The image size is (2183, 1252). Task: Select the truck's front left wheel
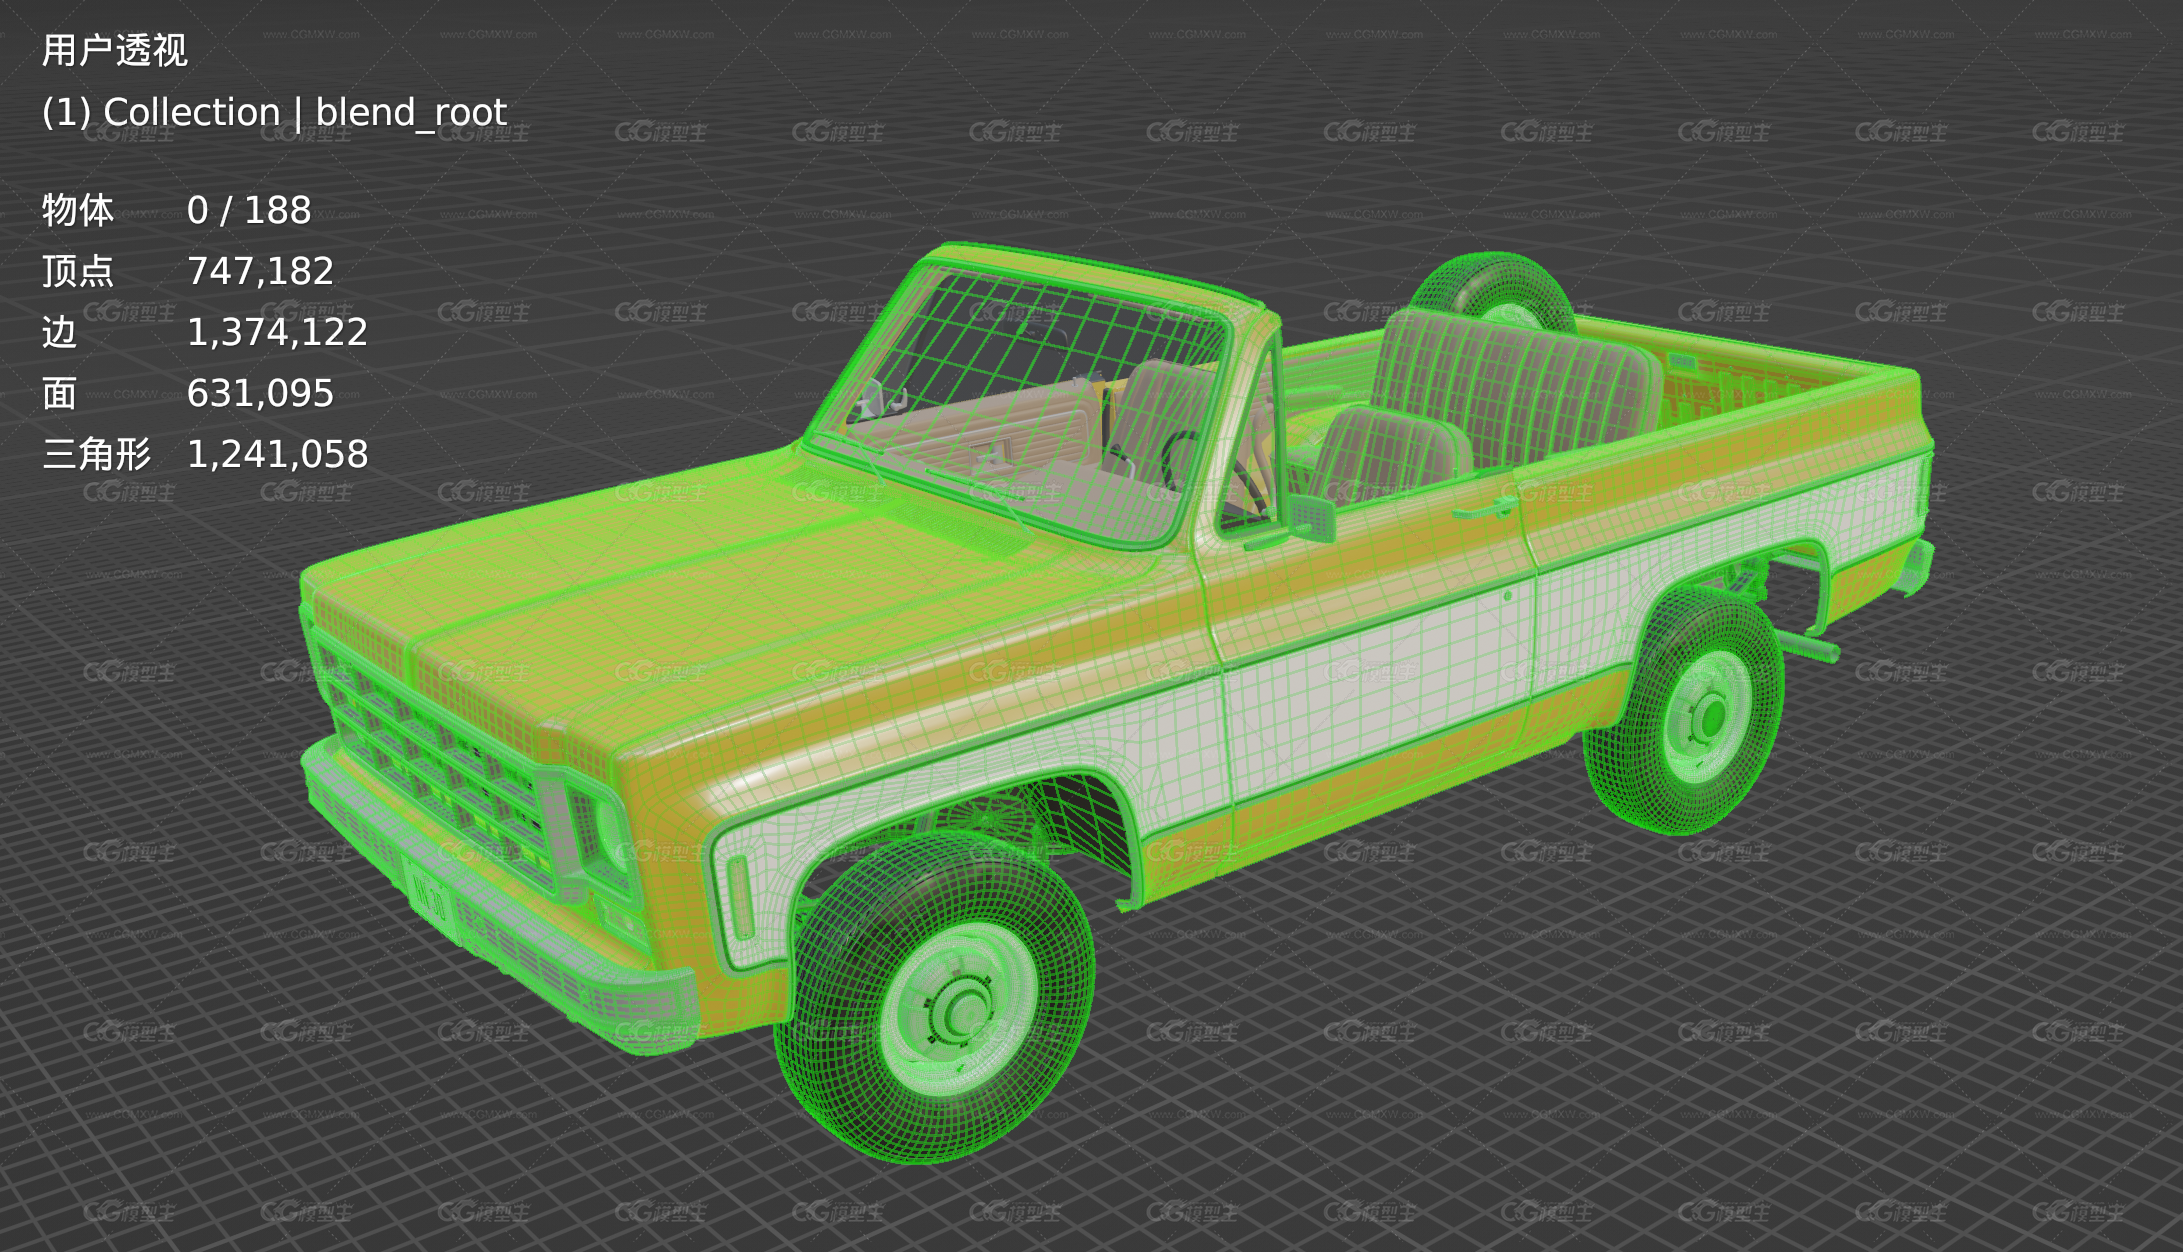935,1000
